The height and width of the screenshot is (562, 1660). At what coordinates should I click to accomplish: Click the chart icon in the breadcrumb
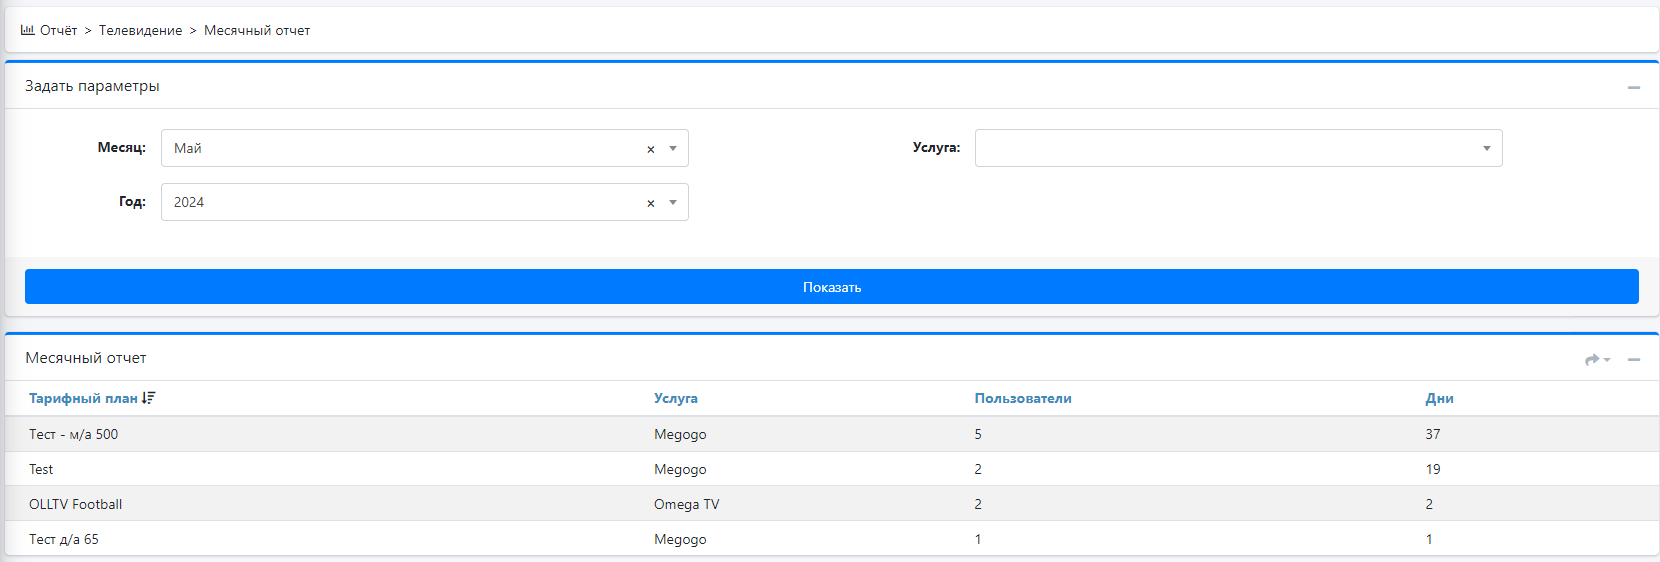pos(27,30)
